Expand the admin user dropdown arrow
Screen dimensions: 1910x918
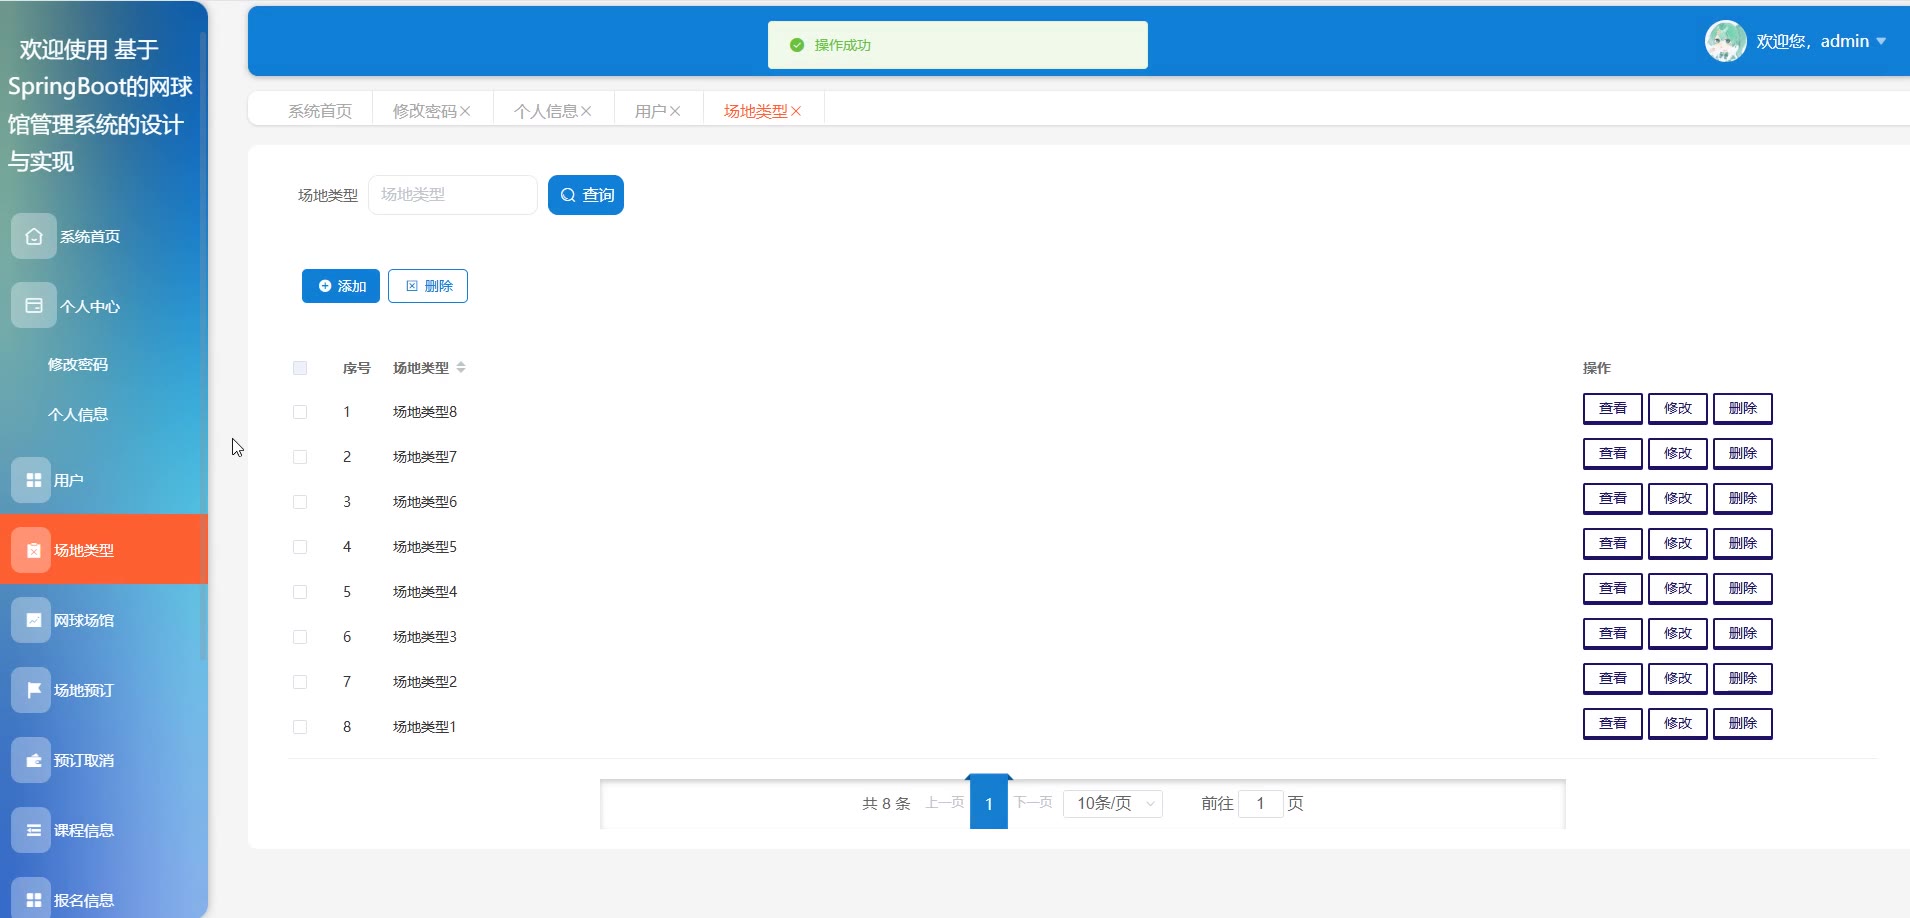[x=1881, y=41]
